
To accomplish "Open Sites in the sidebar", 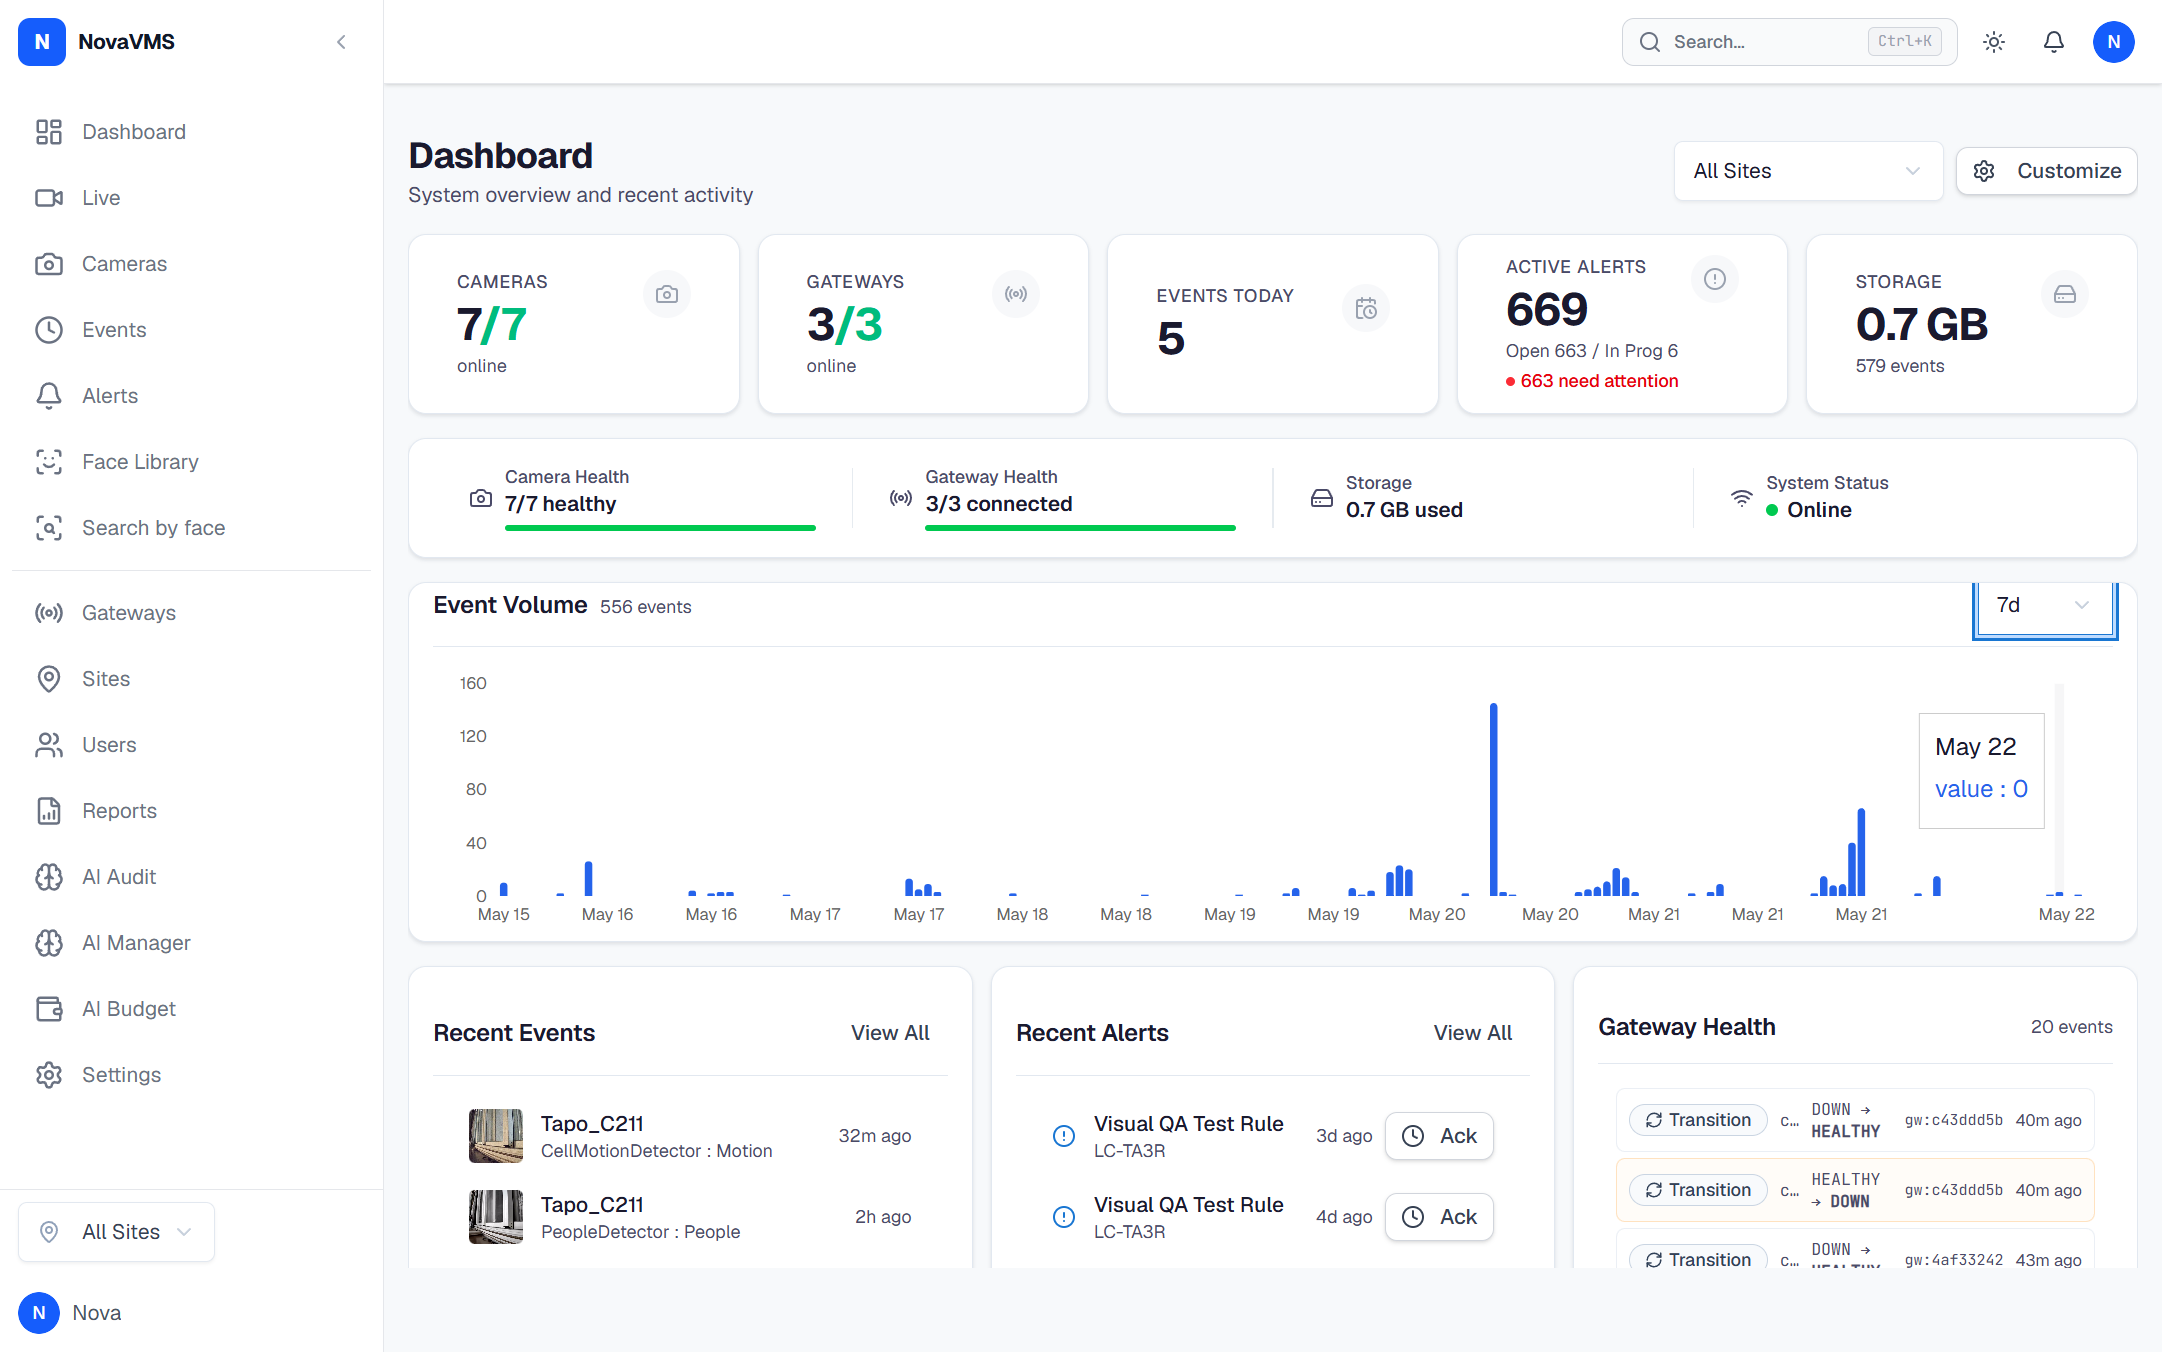I will tap(192, 679).
